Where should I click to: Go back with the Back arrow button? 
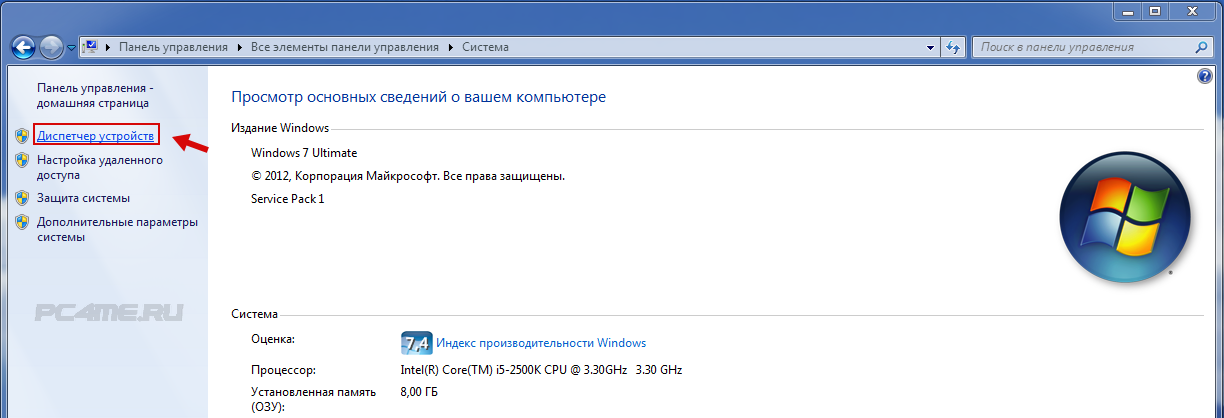tap(24, 46)
